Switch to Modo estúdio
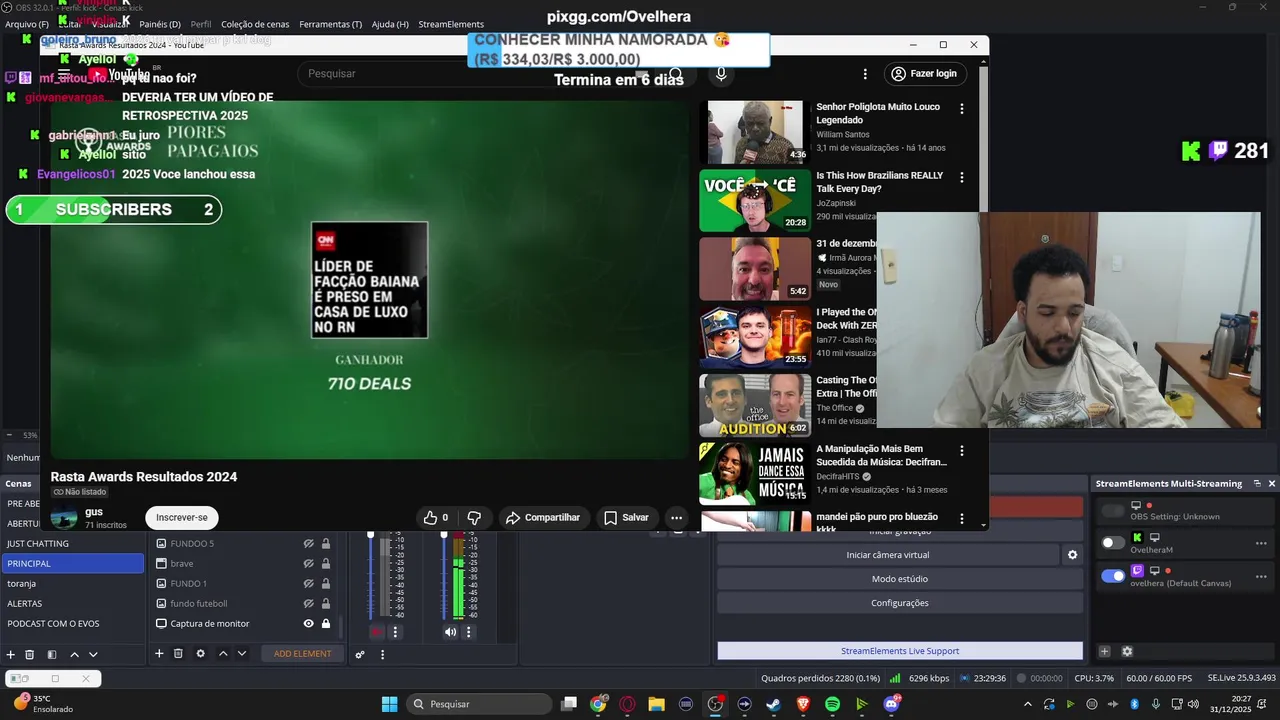The image size is (1280, 720). point(900,579)
